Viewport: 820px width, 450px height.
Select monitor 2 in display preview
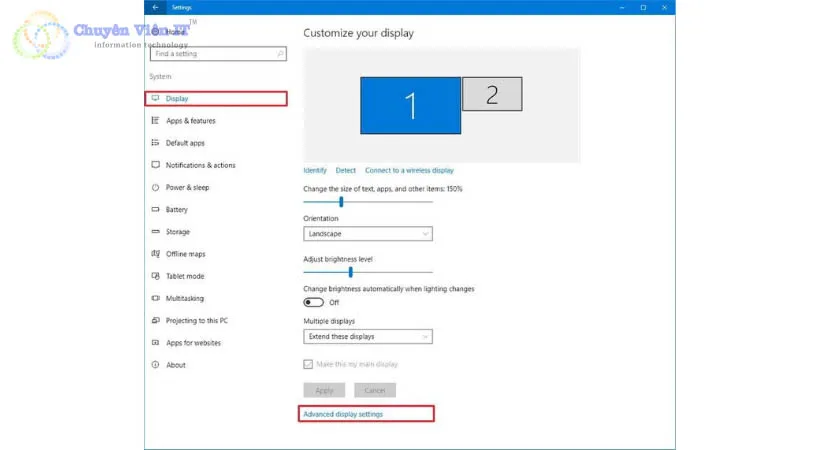tap(492, 95)
